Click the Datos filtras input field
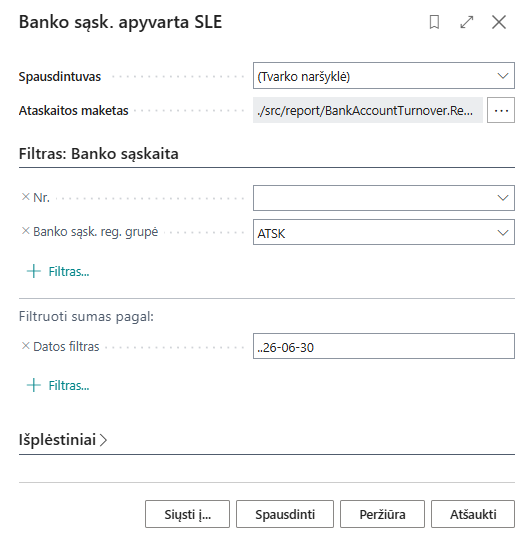 click(384, 346)
